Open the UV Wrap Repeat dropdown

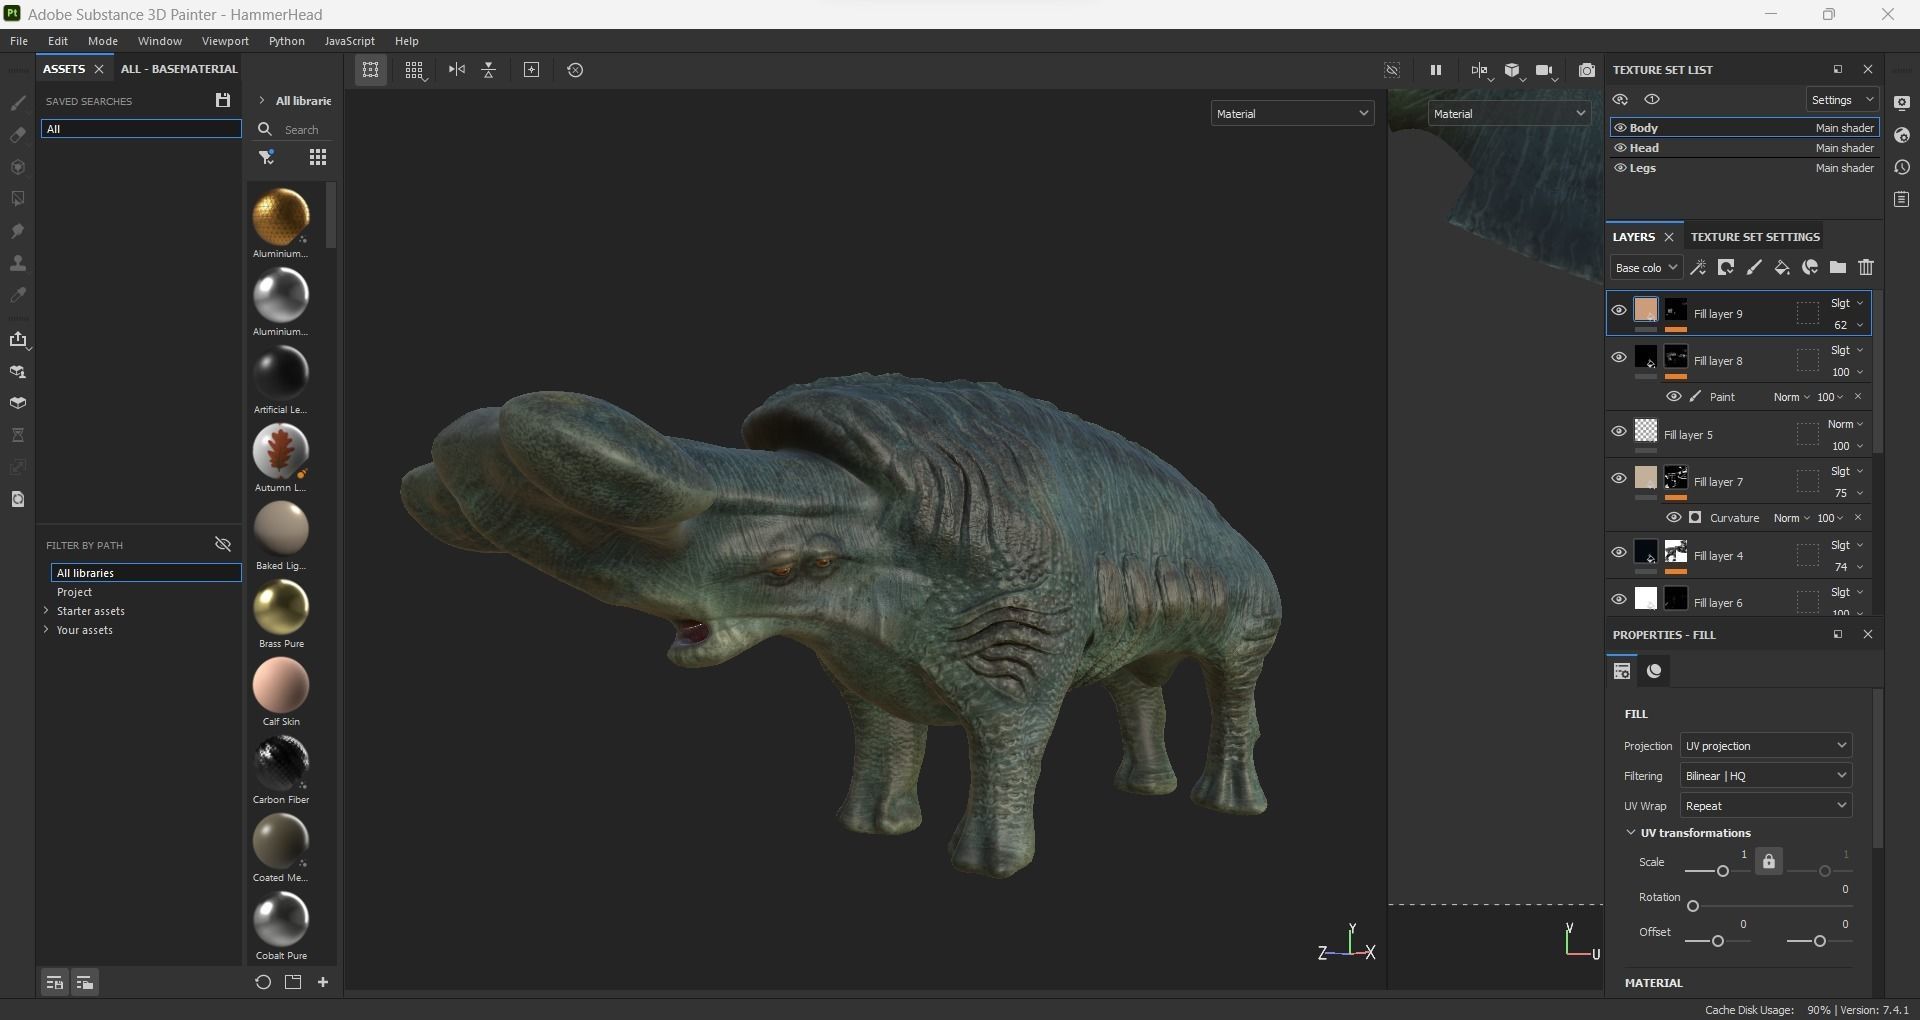tap(1766, 805)
